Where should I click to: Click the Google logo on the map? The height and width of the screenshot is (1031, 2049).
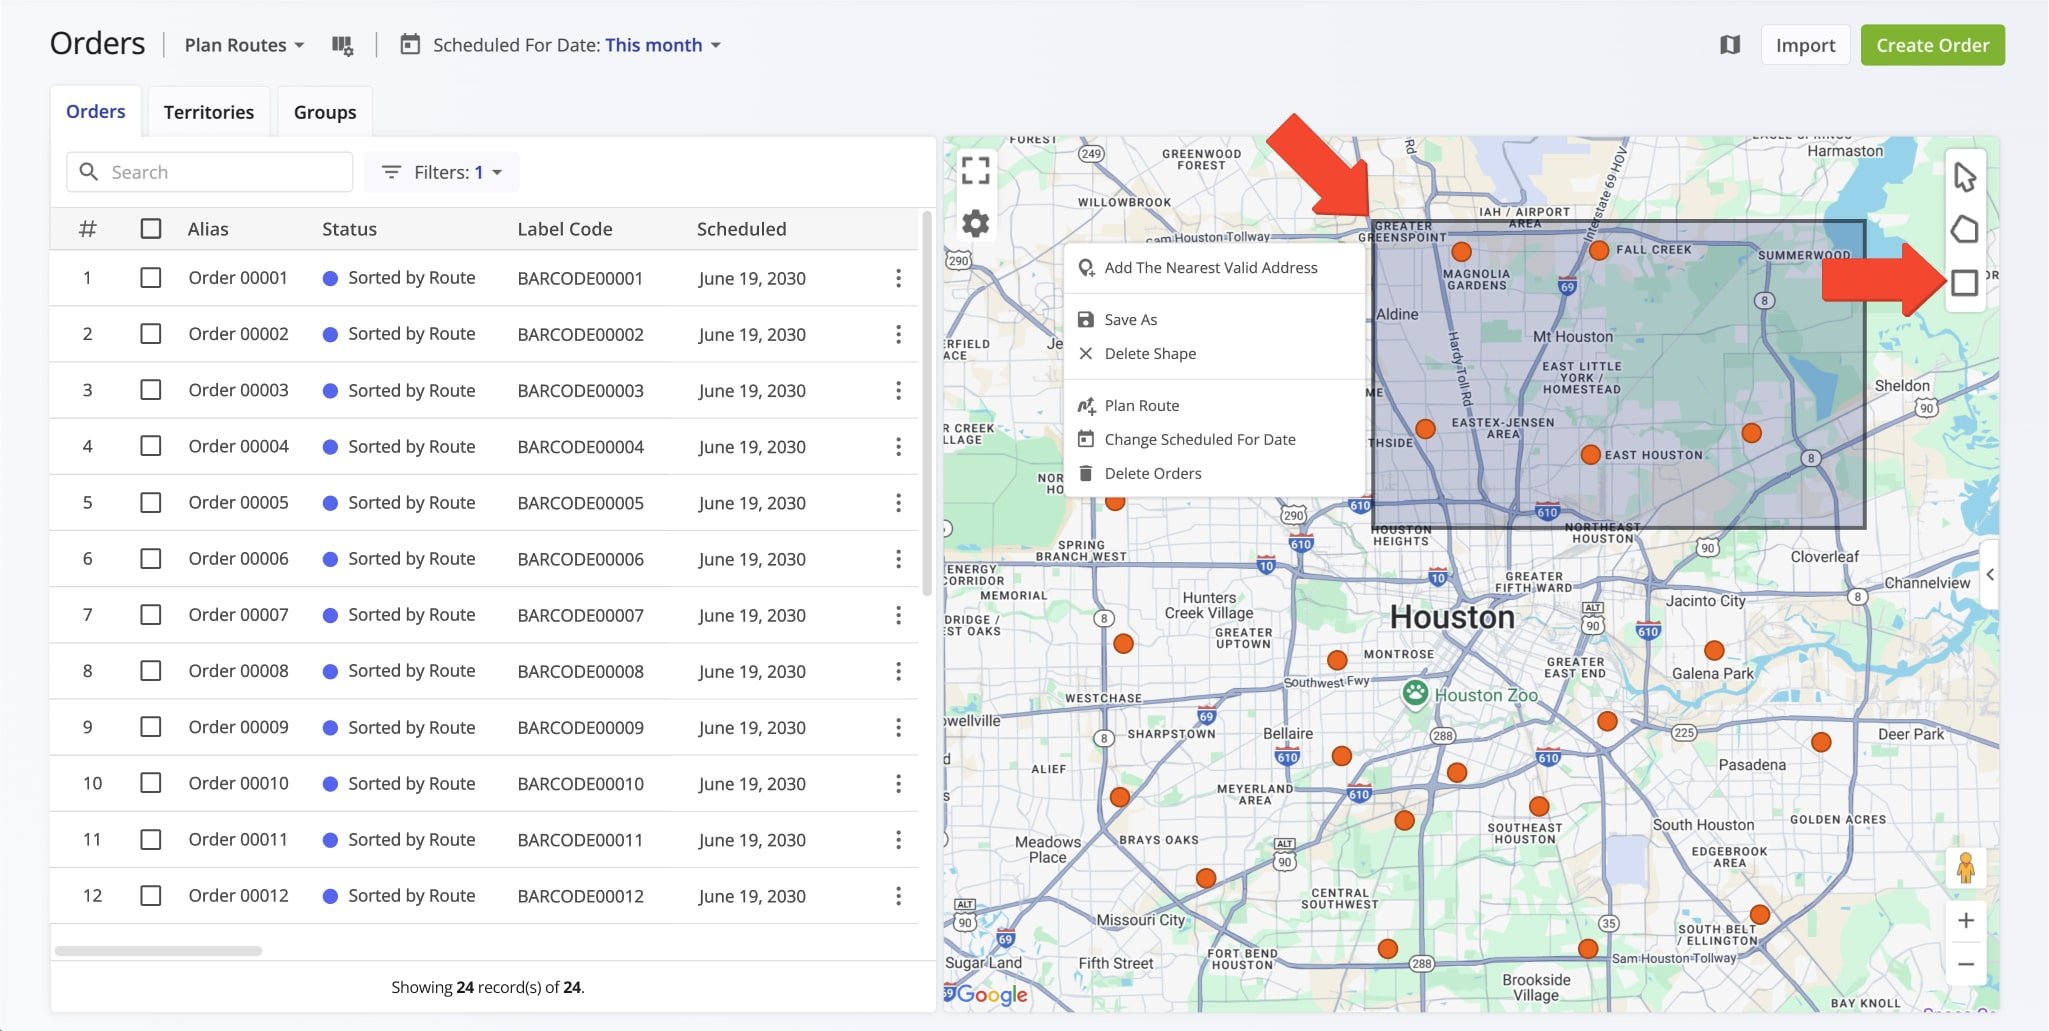pyautogui.click(x=990, y=994)
